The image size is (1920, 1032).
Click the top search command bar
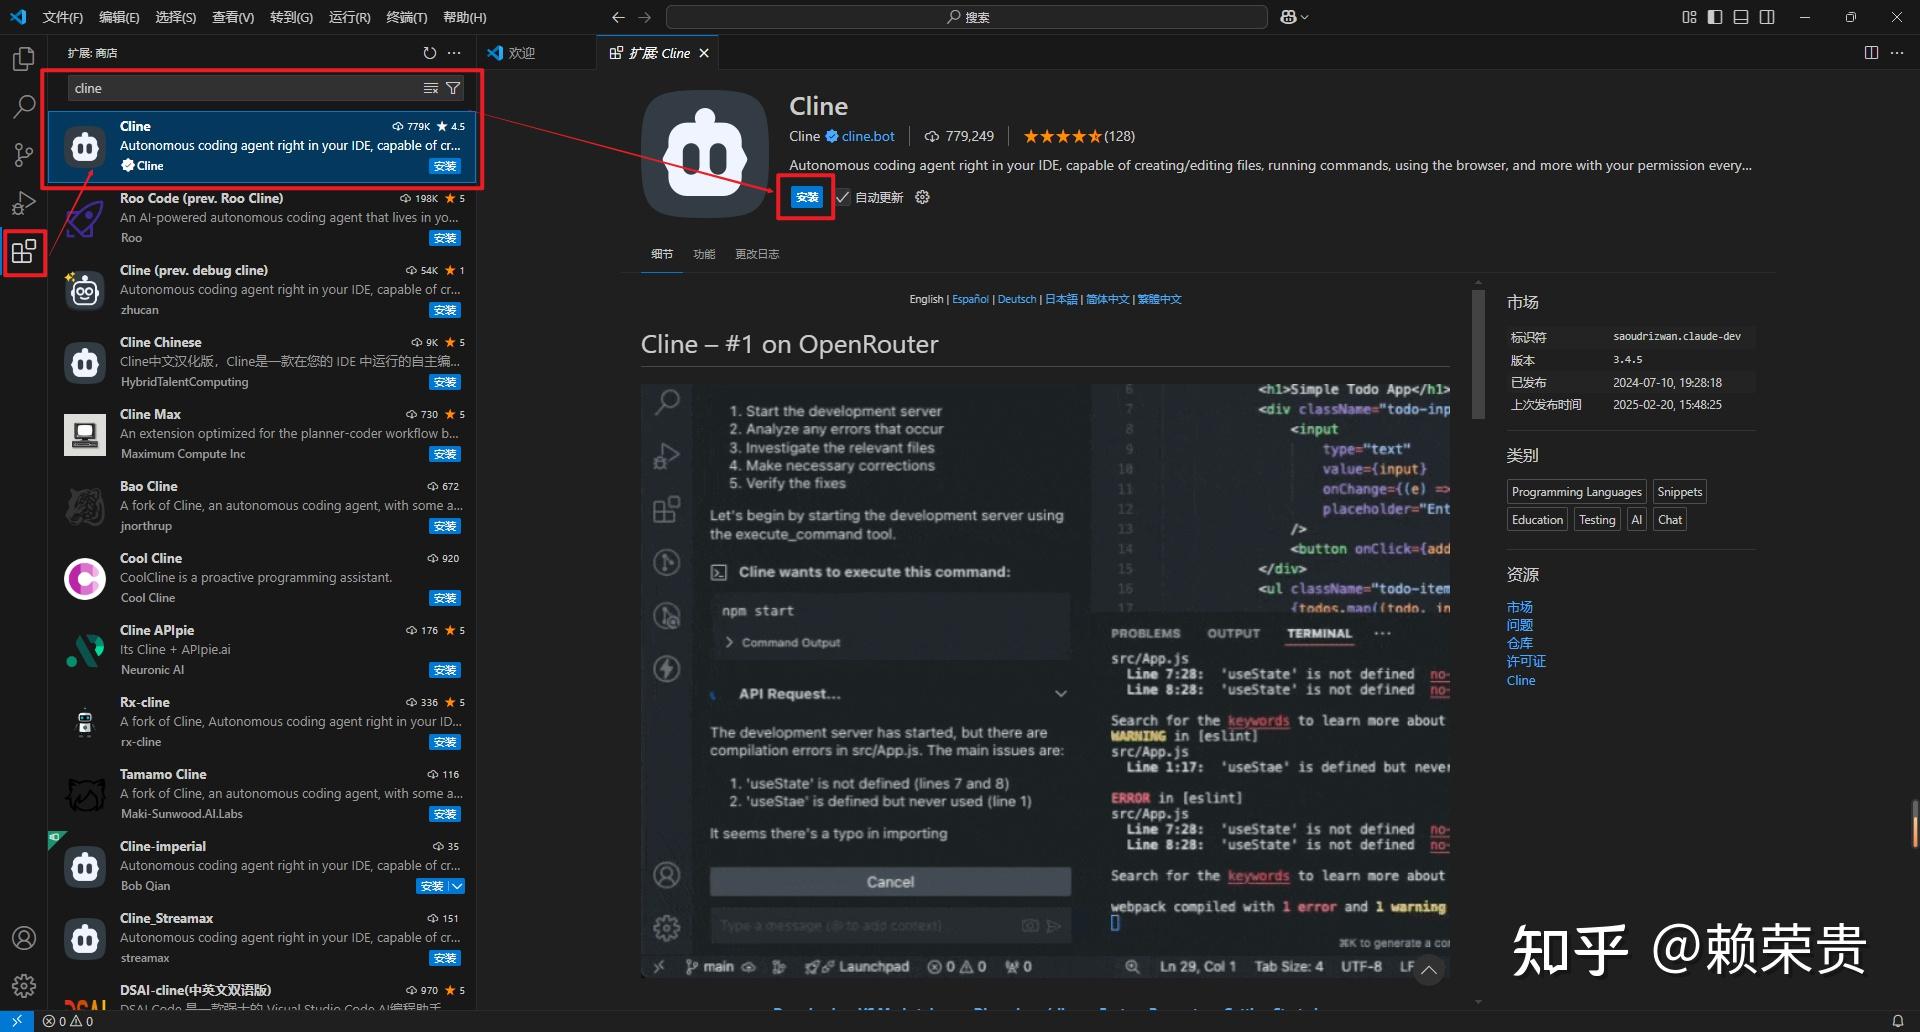tap(966, 17)
